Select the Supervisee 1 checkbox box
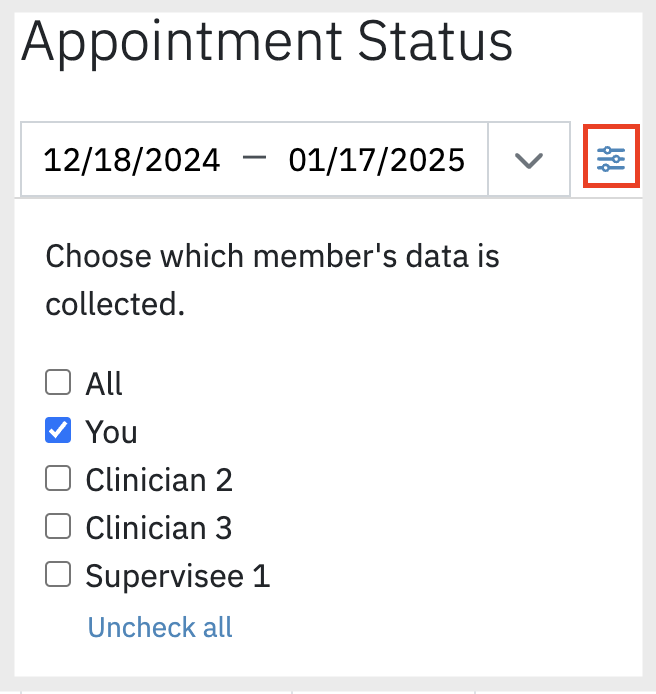Image resolution: width=656 pixels, height=694 pixels. [58, 574]
